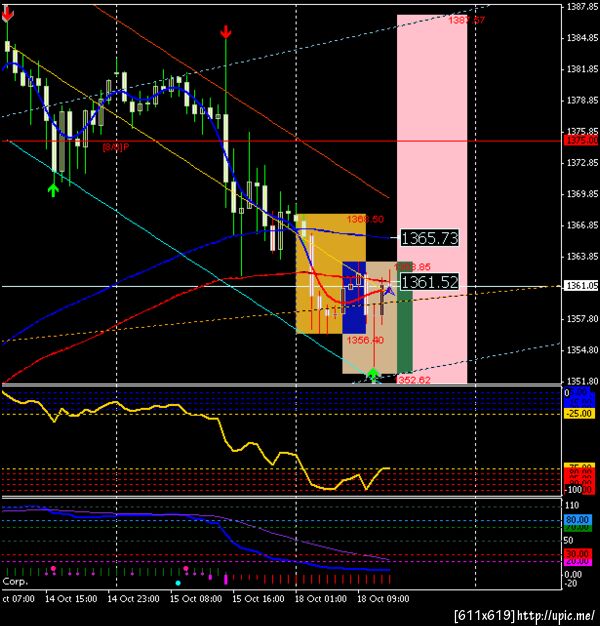This screenshot has width=600, height=626.
Task: Click the 14 Oct 15:00 time label
Action: click(71, 599)
